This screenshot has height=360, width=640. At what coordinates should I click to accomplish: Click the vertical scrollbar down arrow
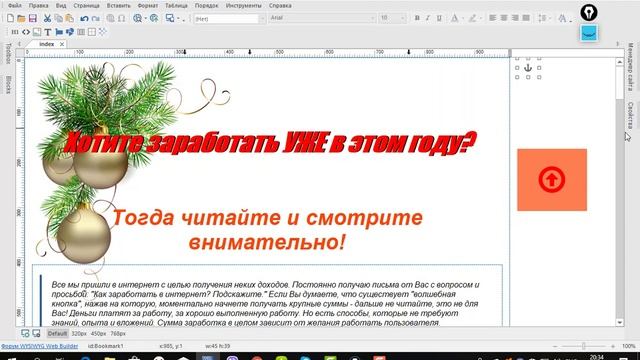[620, 322]
